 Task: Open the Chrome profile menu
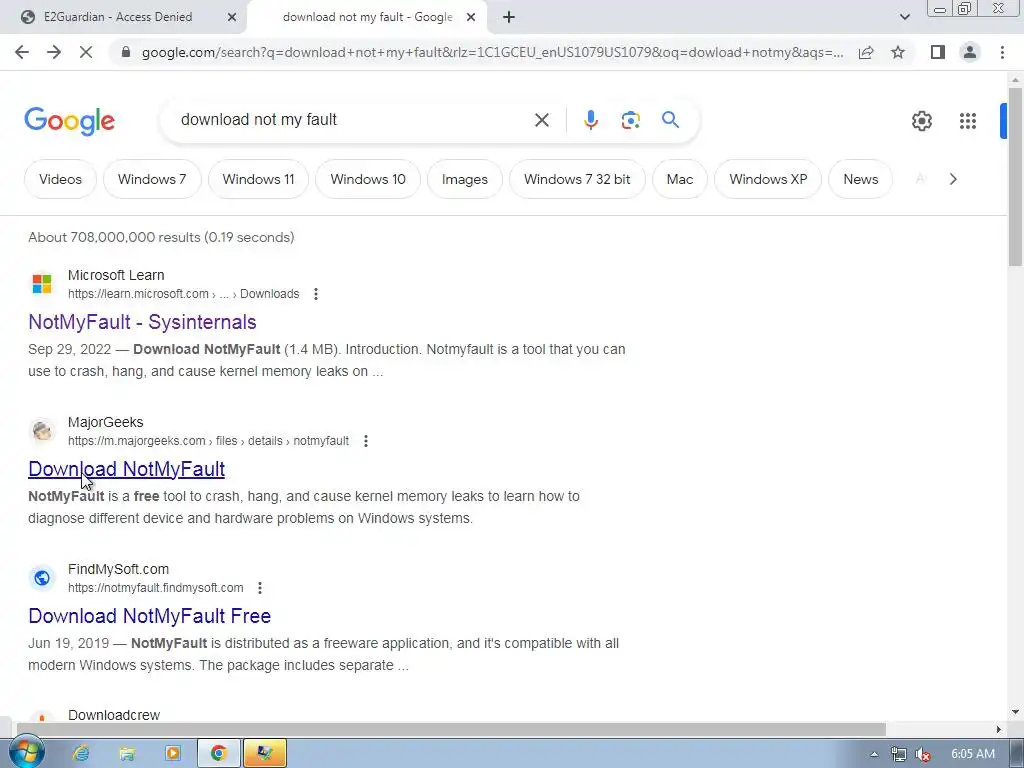point(970,52)
